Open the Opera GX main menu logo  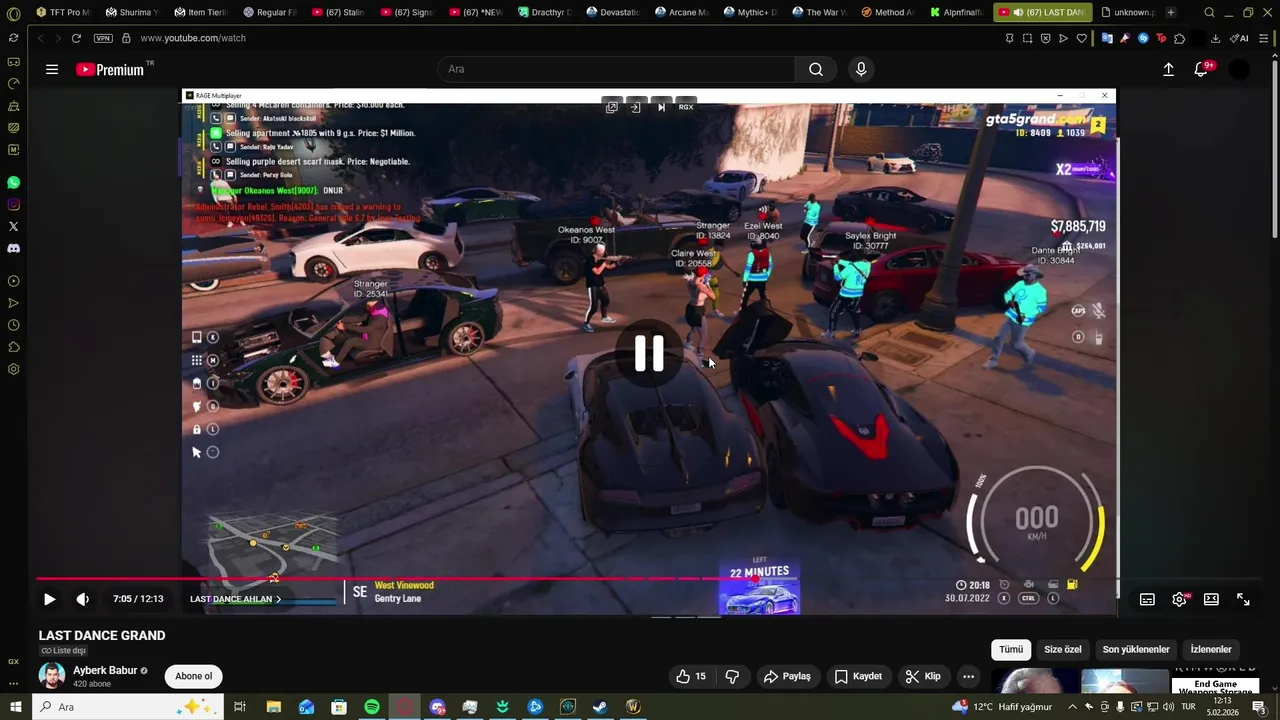pyautogui.click(x=13, y=13)
